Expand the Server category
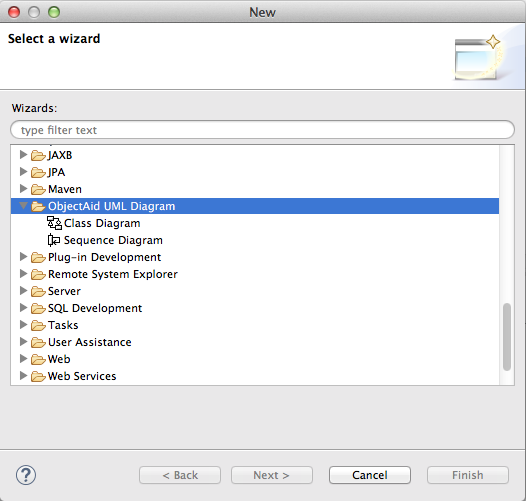The width and height of the screenshot is (526, 501). (23, 291)
